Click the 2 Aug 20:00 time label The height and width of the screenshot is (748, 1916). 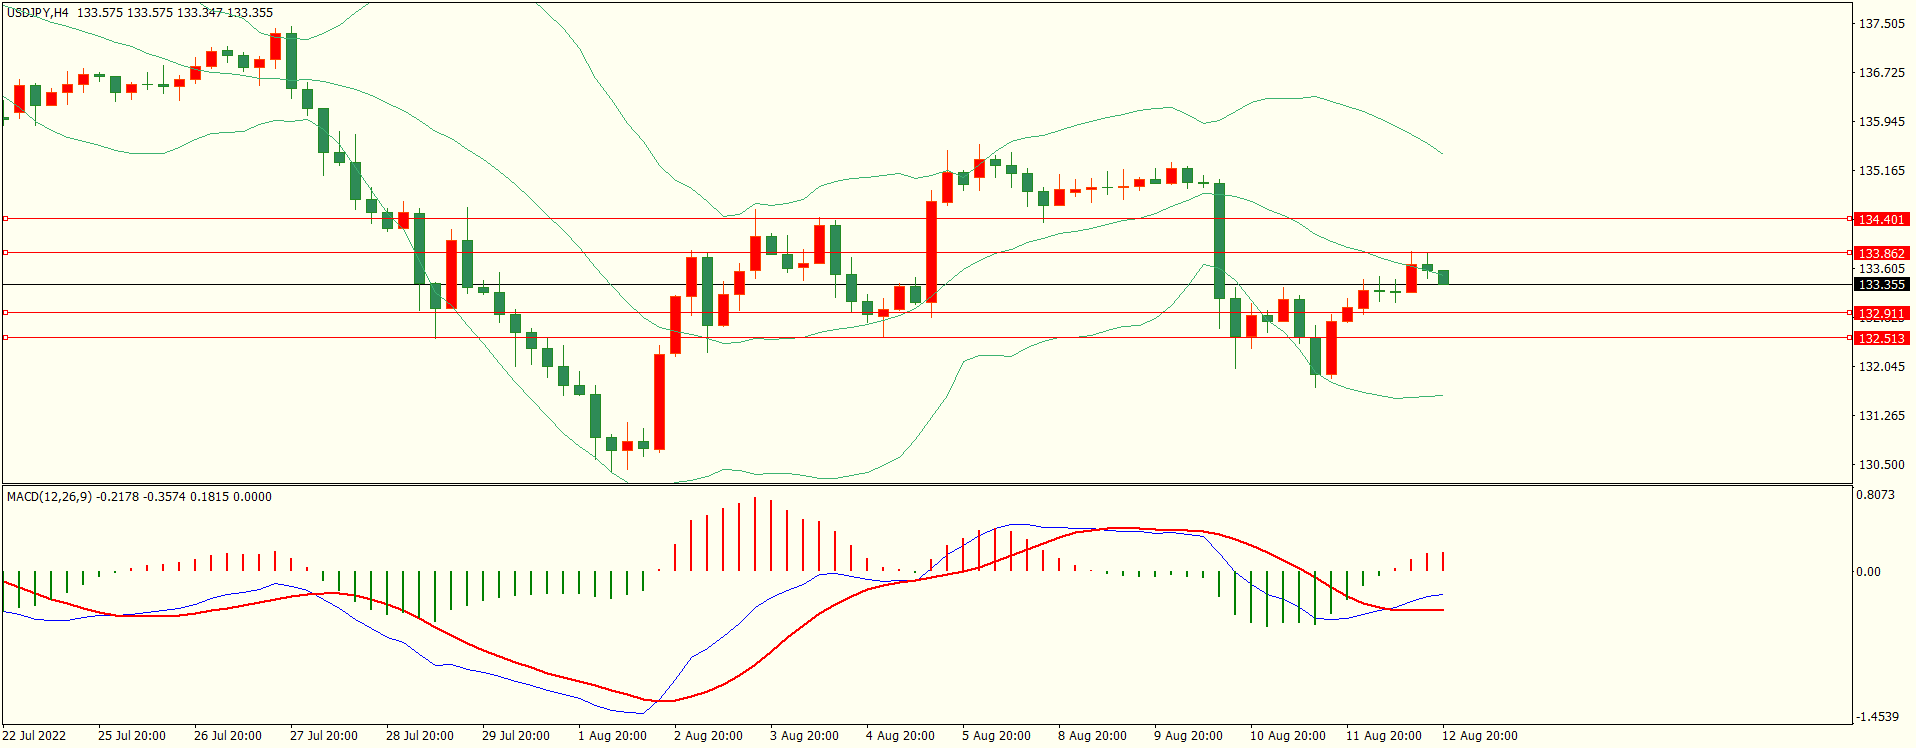tap(708, 735)
